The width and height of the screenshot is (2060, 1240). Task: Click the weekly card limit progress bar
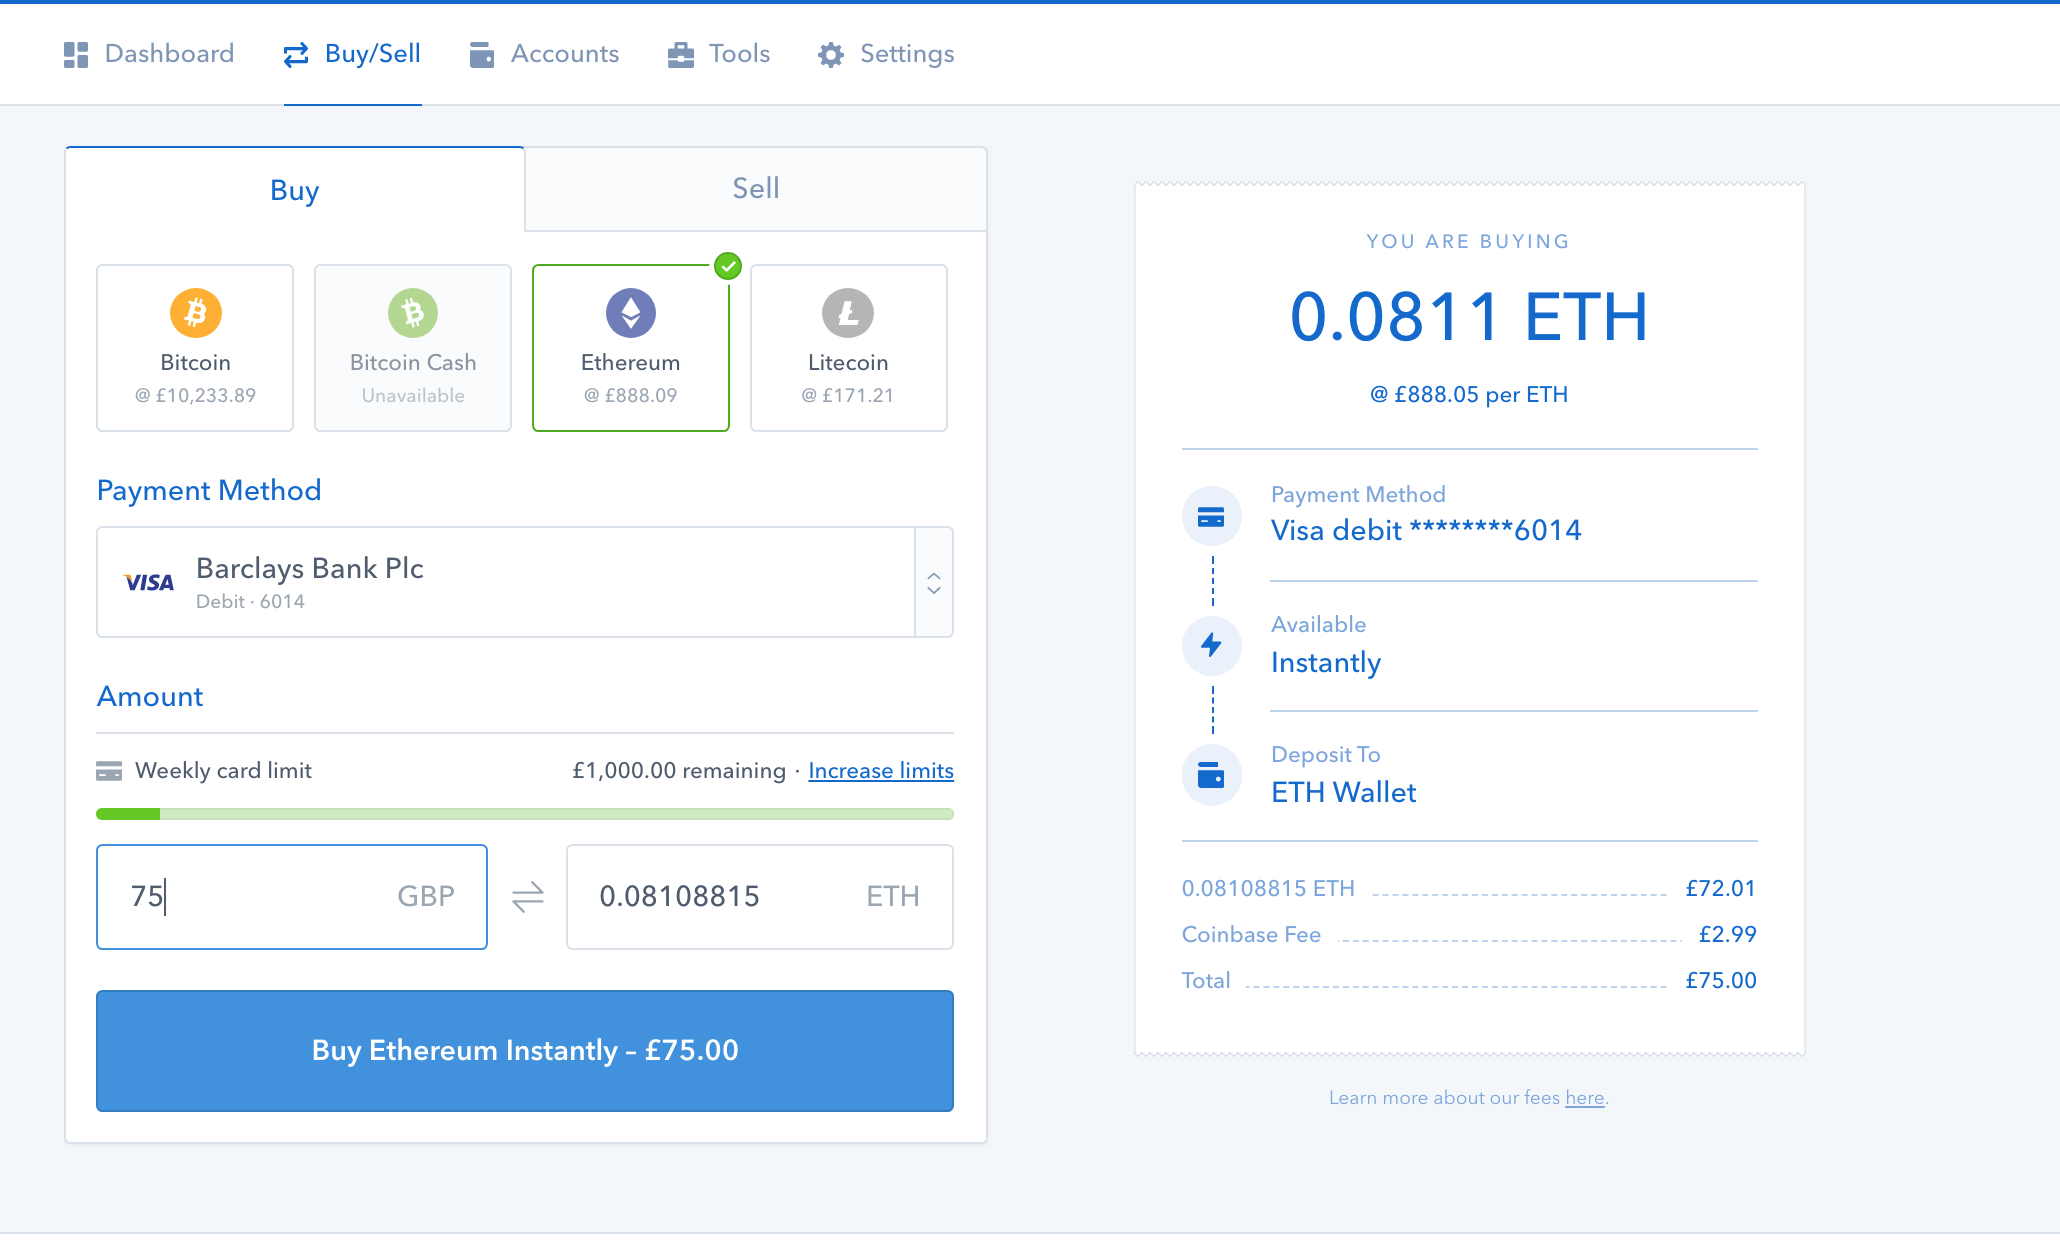[525, 814]
